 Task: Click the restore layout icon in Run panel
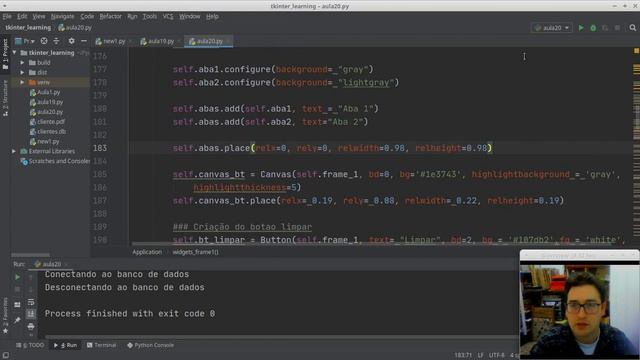pos(17,304)
